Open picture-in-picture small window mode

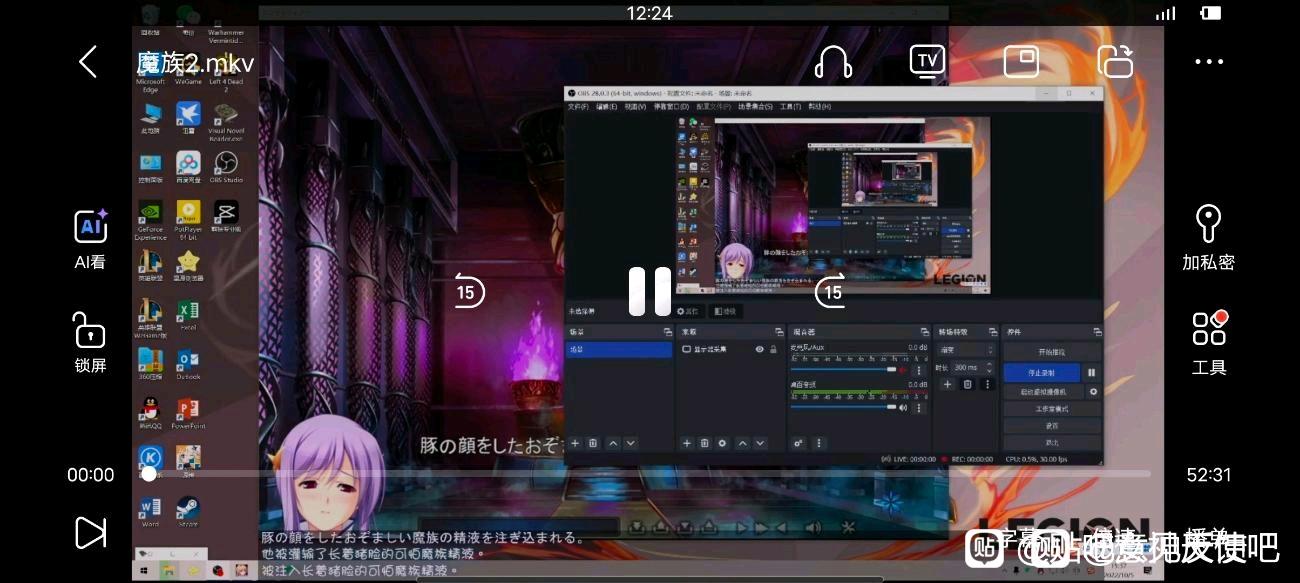tap(1021, 62)
